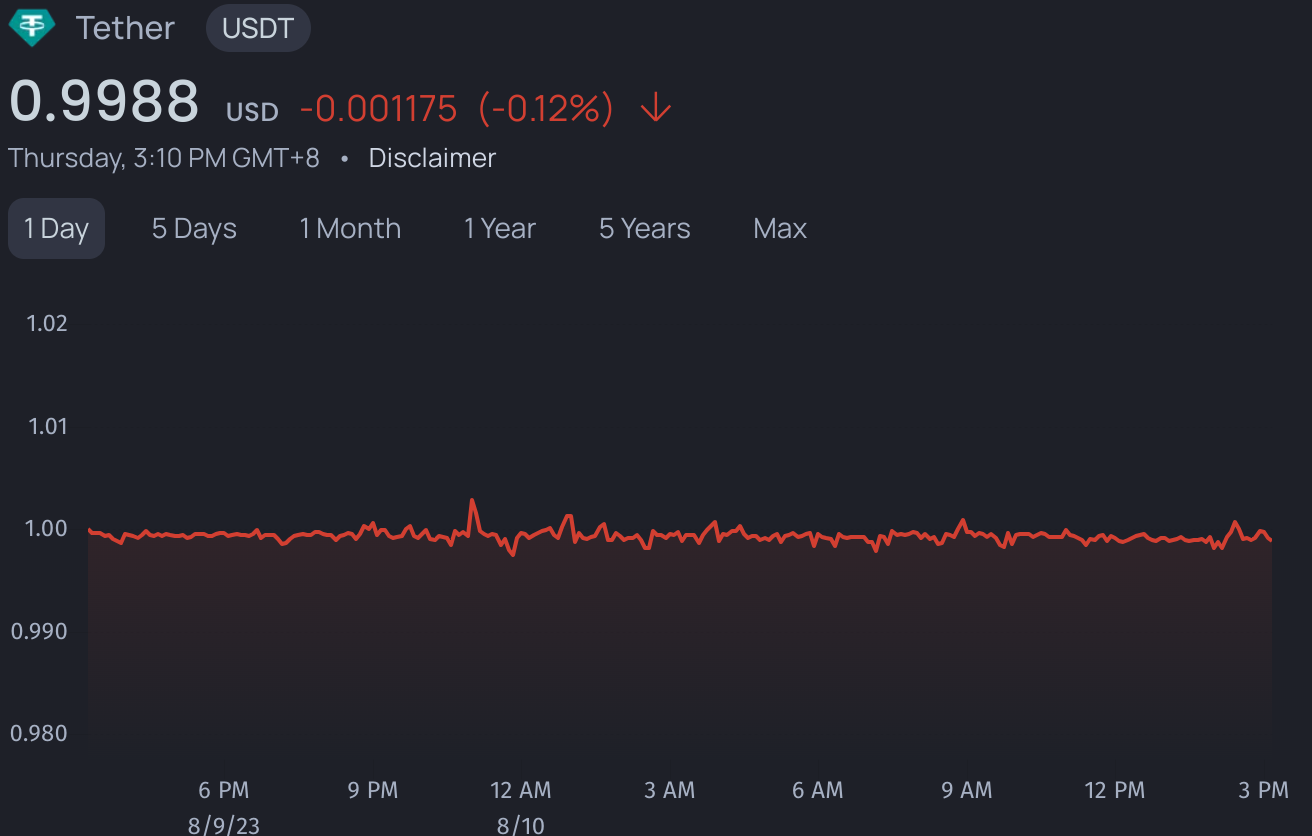The height and width of the screenshot is (836, 1312).
Task: Click the 3 AM x-axis label
Action: [670, 790]
